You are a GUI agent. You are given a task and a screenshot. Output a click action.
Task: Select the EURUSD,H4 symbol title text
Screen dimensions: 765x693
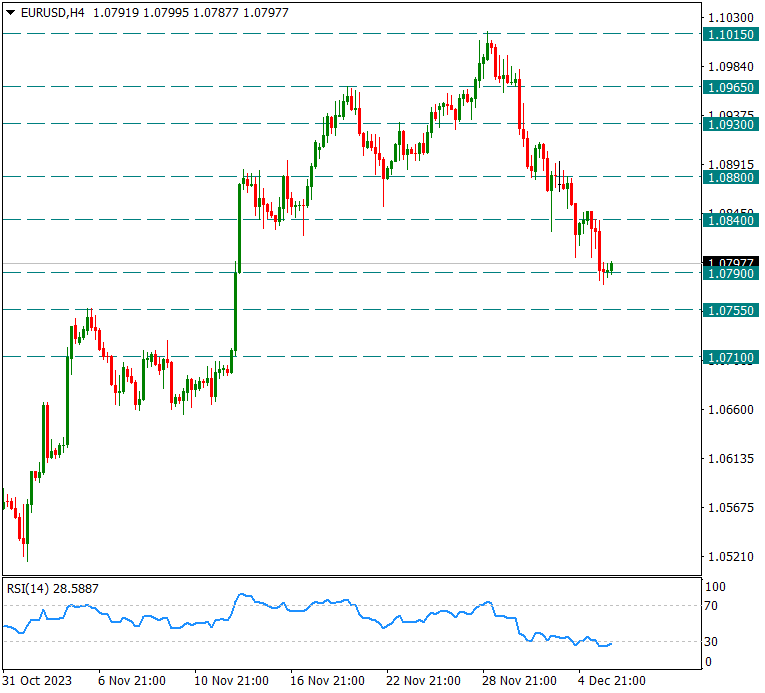tap(52, 13)
